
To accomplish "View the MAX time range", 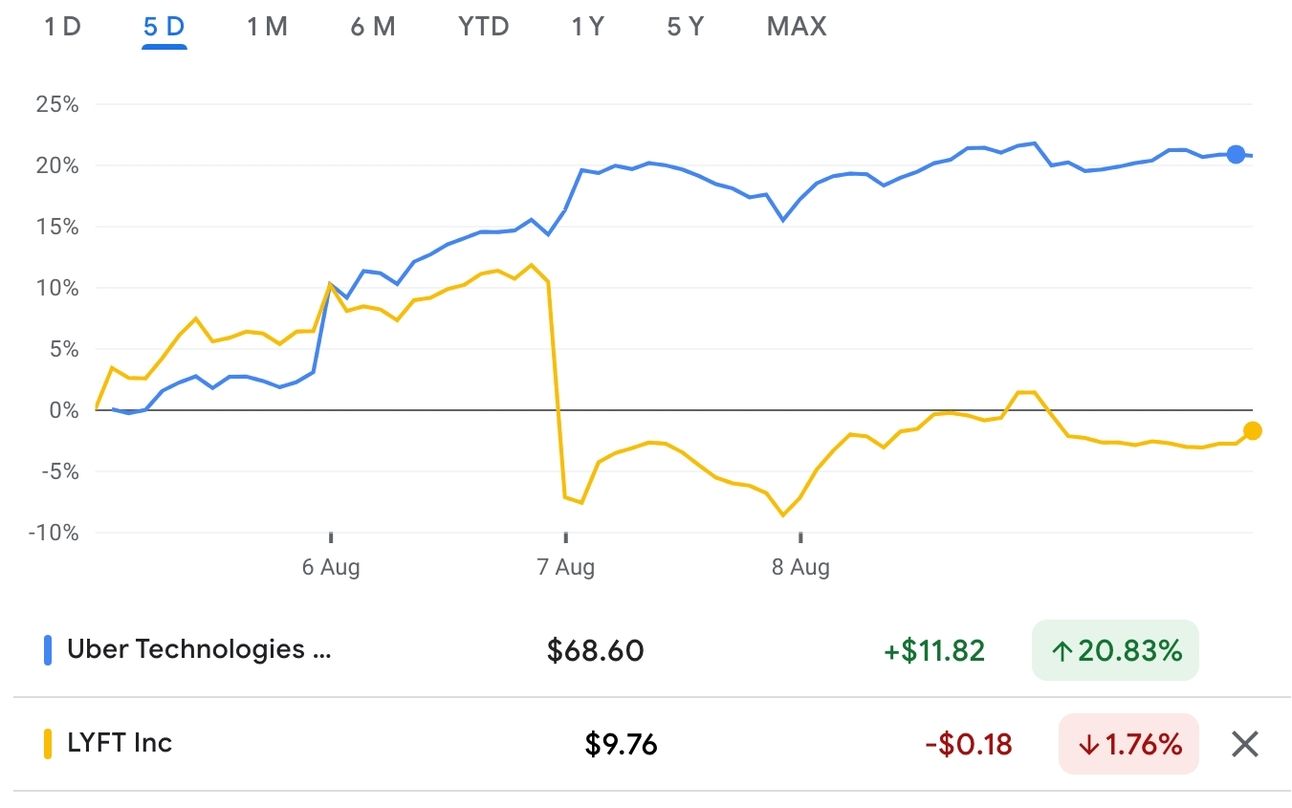I will pyautogui.click(x=796, y=27).
